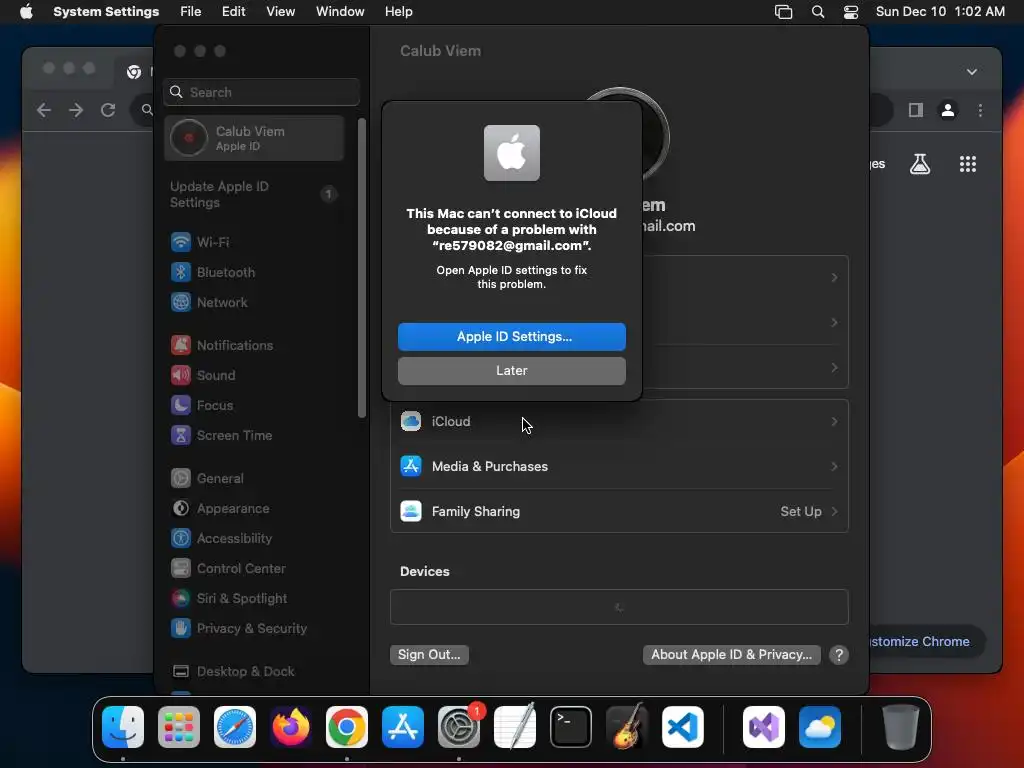Viewport: 1024px width, 768px height.
Task: Expand Family Sharing Set Up chevron
Action: pyautogui.click(x=835, y=511)
